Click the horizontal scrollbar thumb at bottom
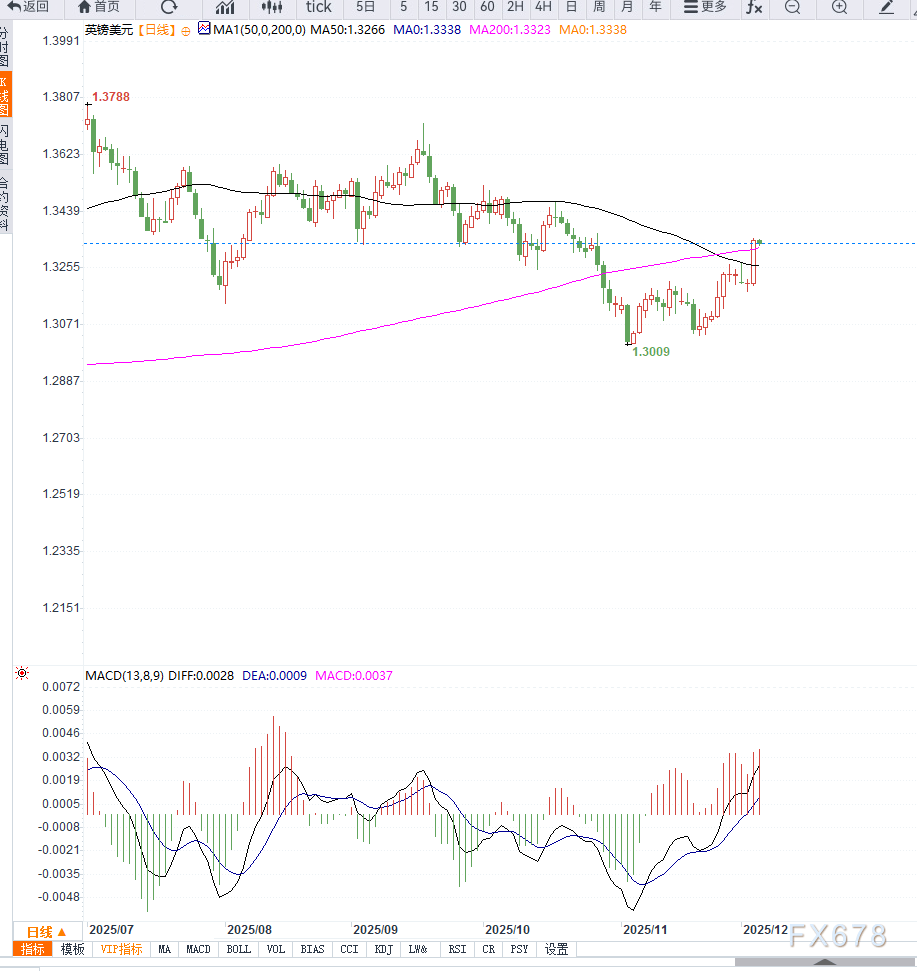 click(x=824, y=961)
